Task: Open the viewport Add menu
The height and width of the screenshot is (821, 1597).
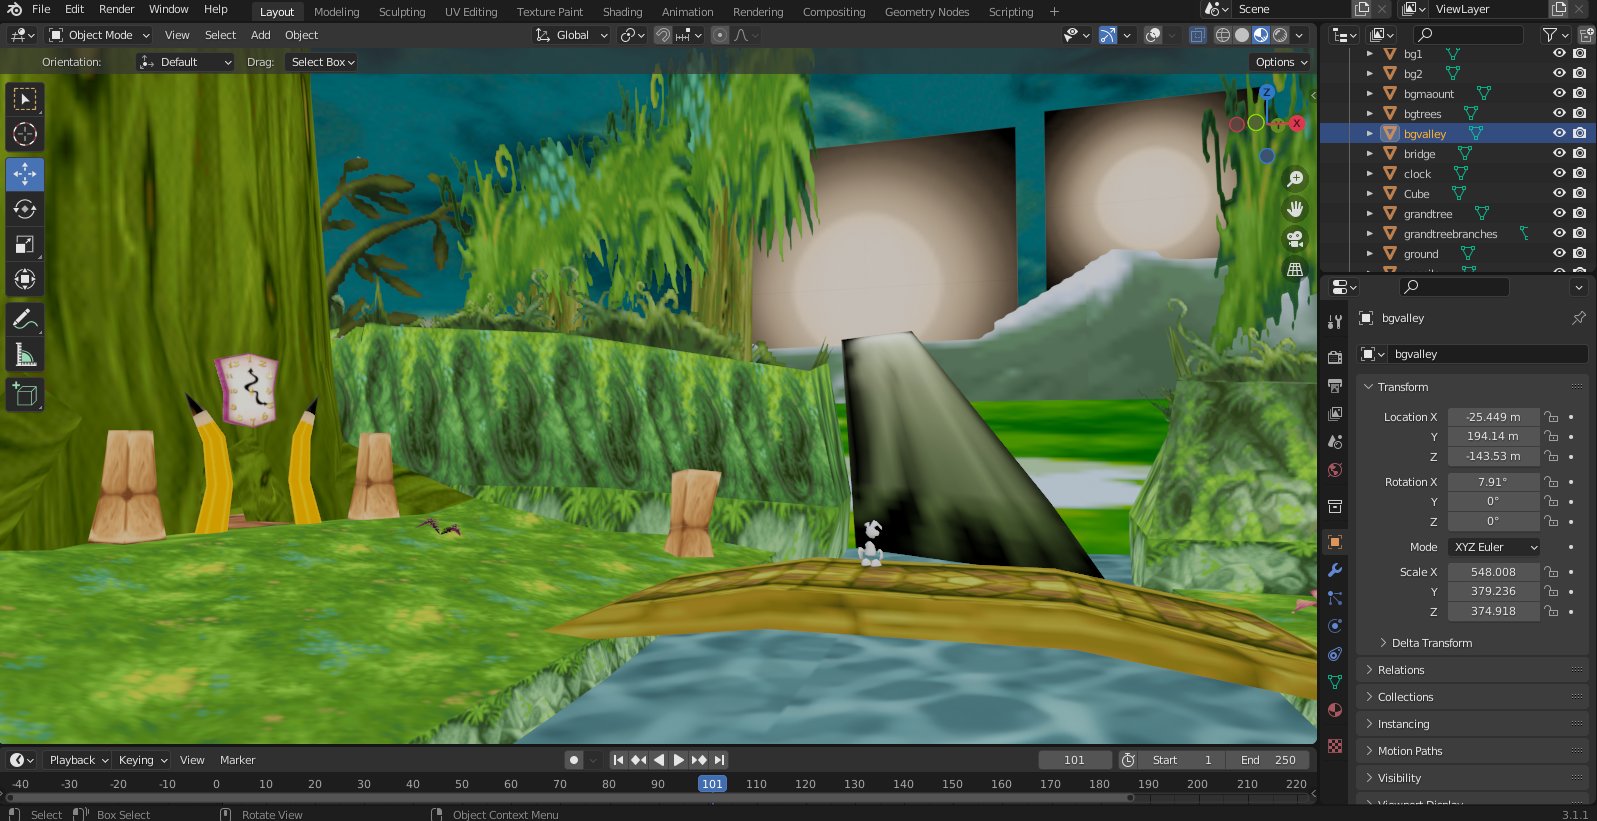Action: (x=261, y=35)
